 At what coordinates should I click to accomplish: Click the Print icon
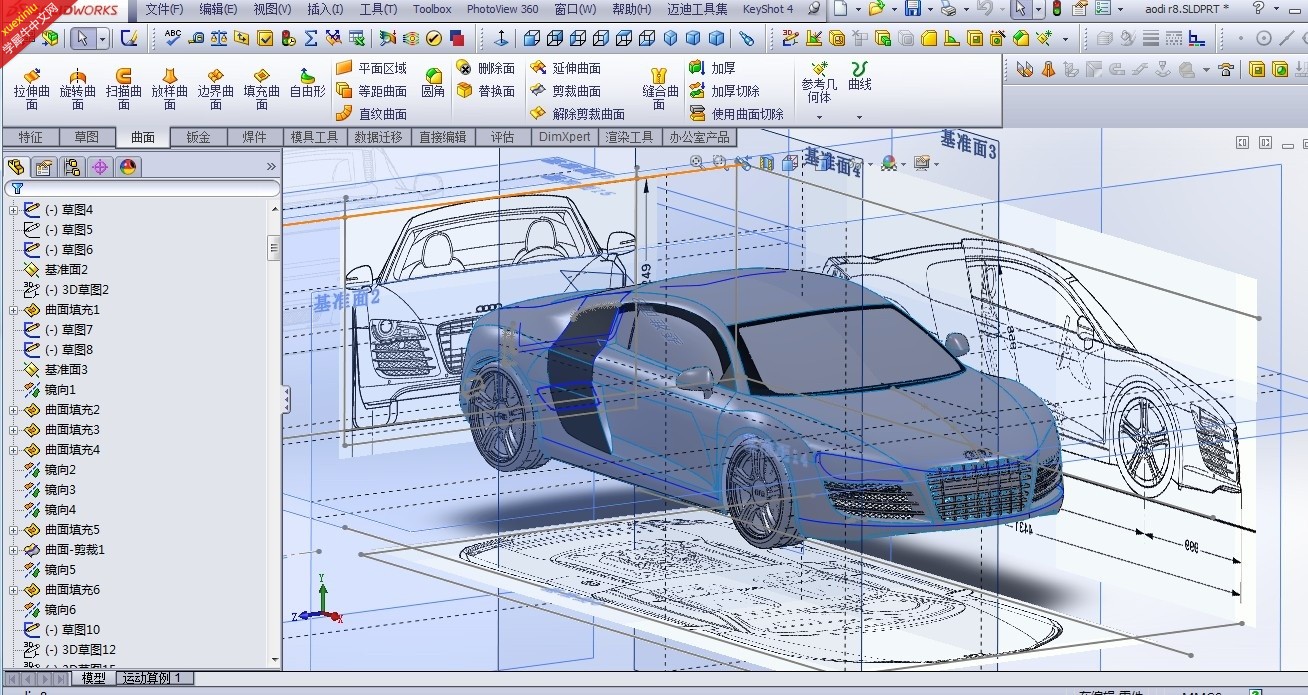pos(948,9)
